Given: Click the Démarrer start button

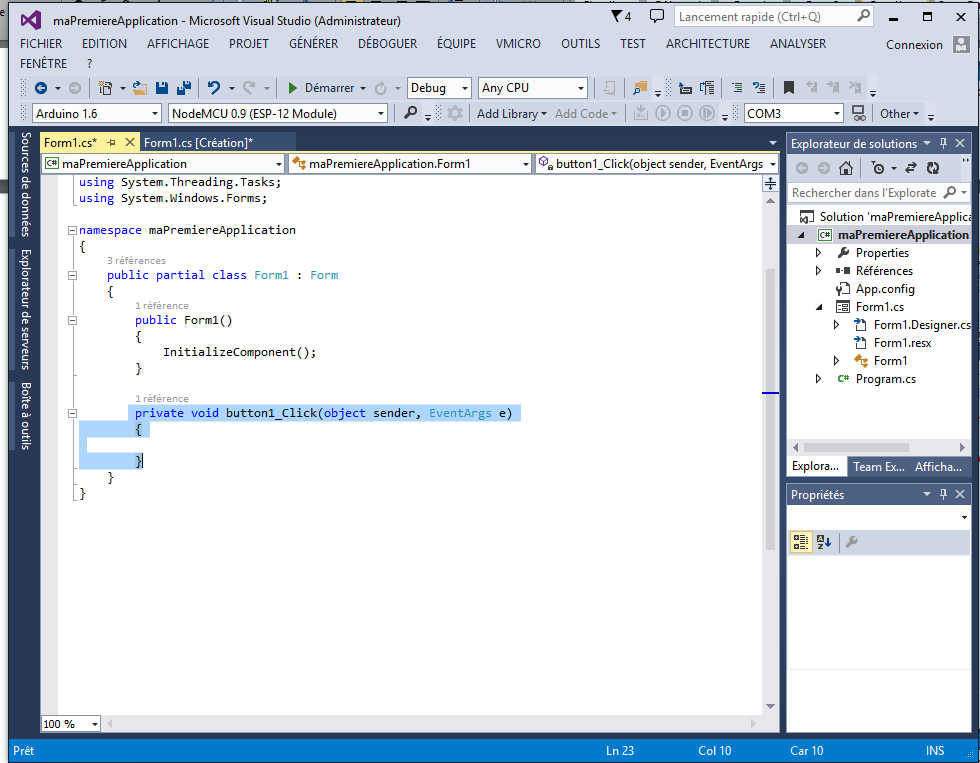Looking at the screenshot, I should [x=321, y=88].
